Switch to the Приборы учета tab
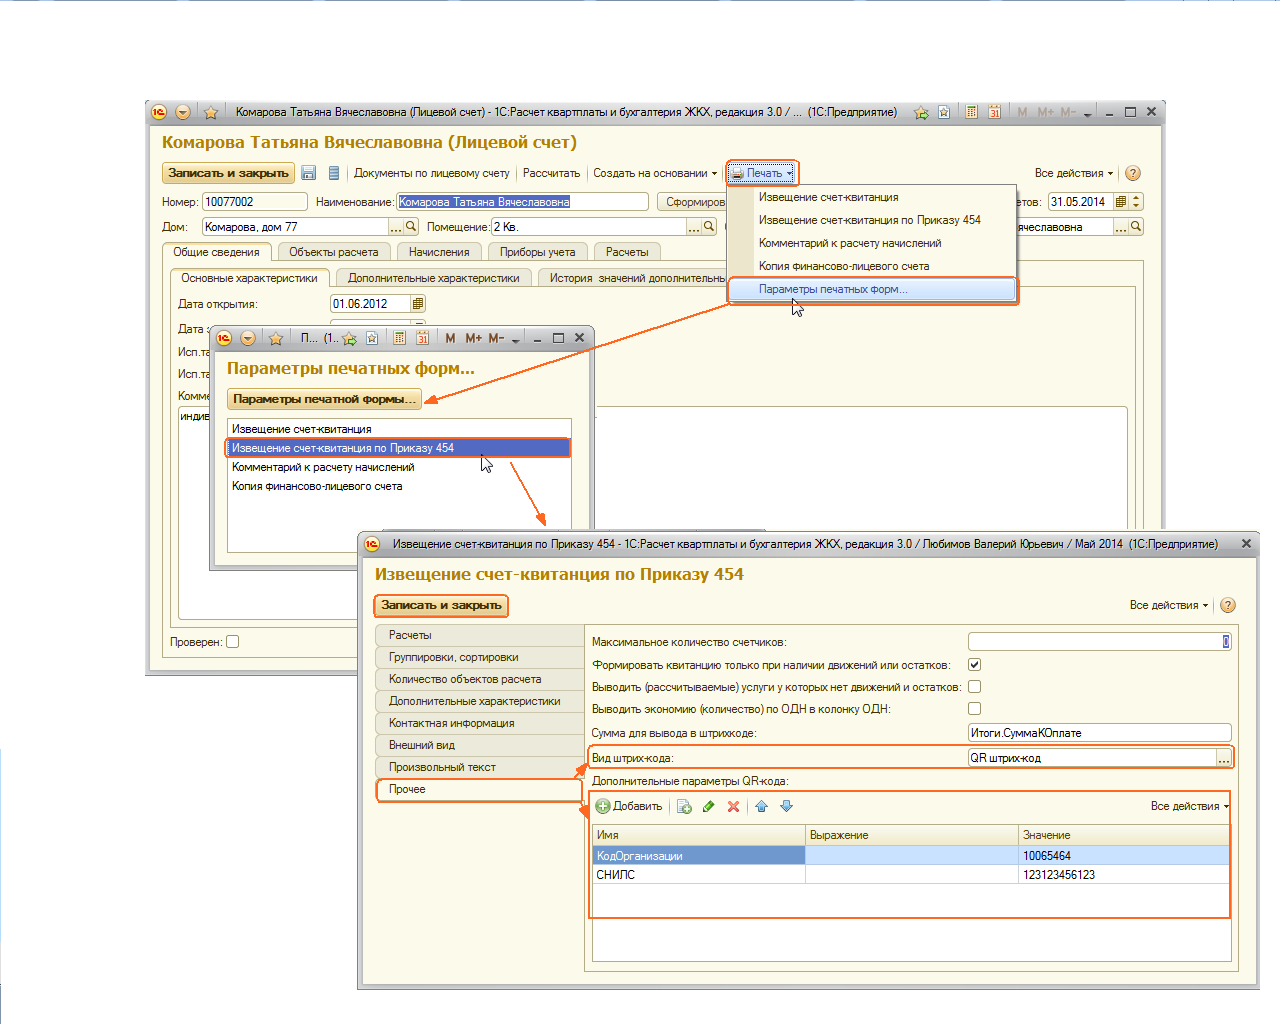The height and width of the screenshot is (1024, 1280). pos(537,252)
